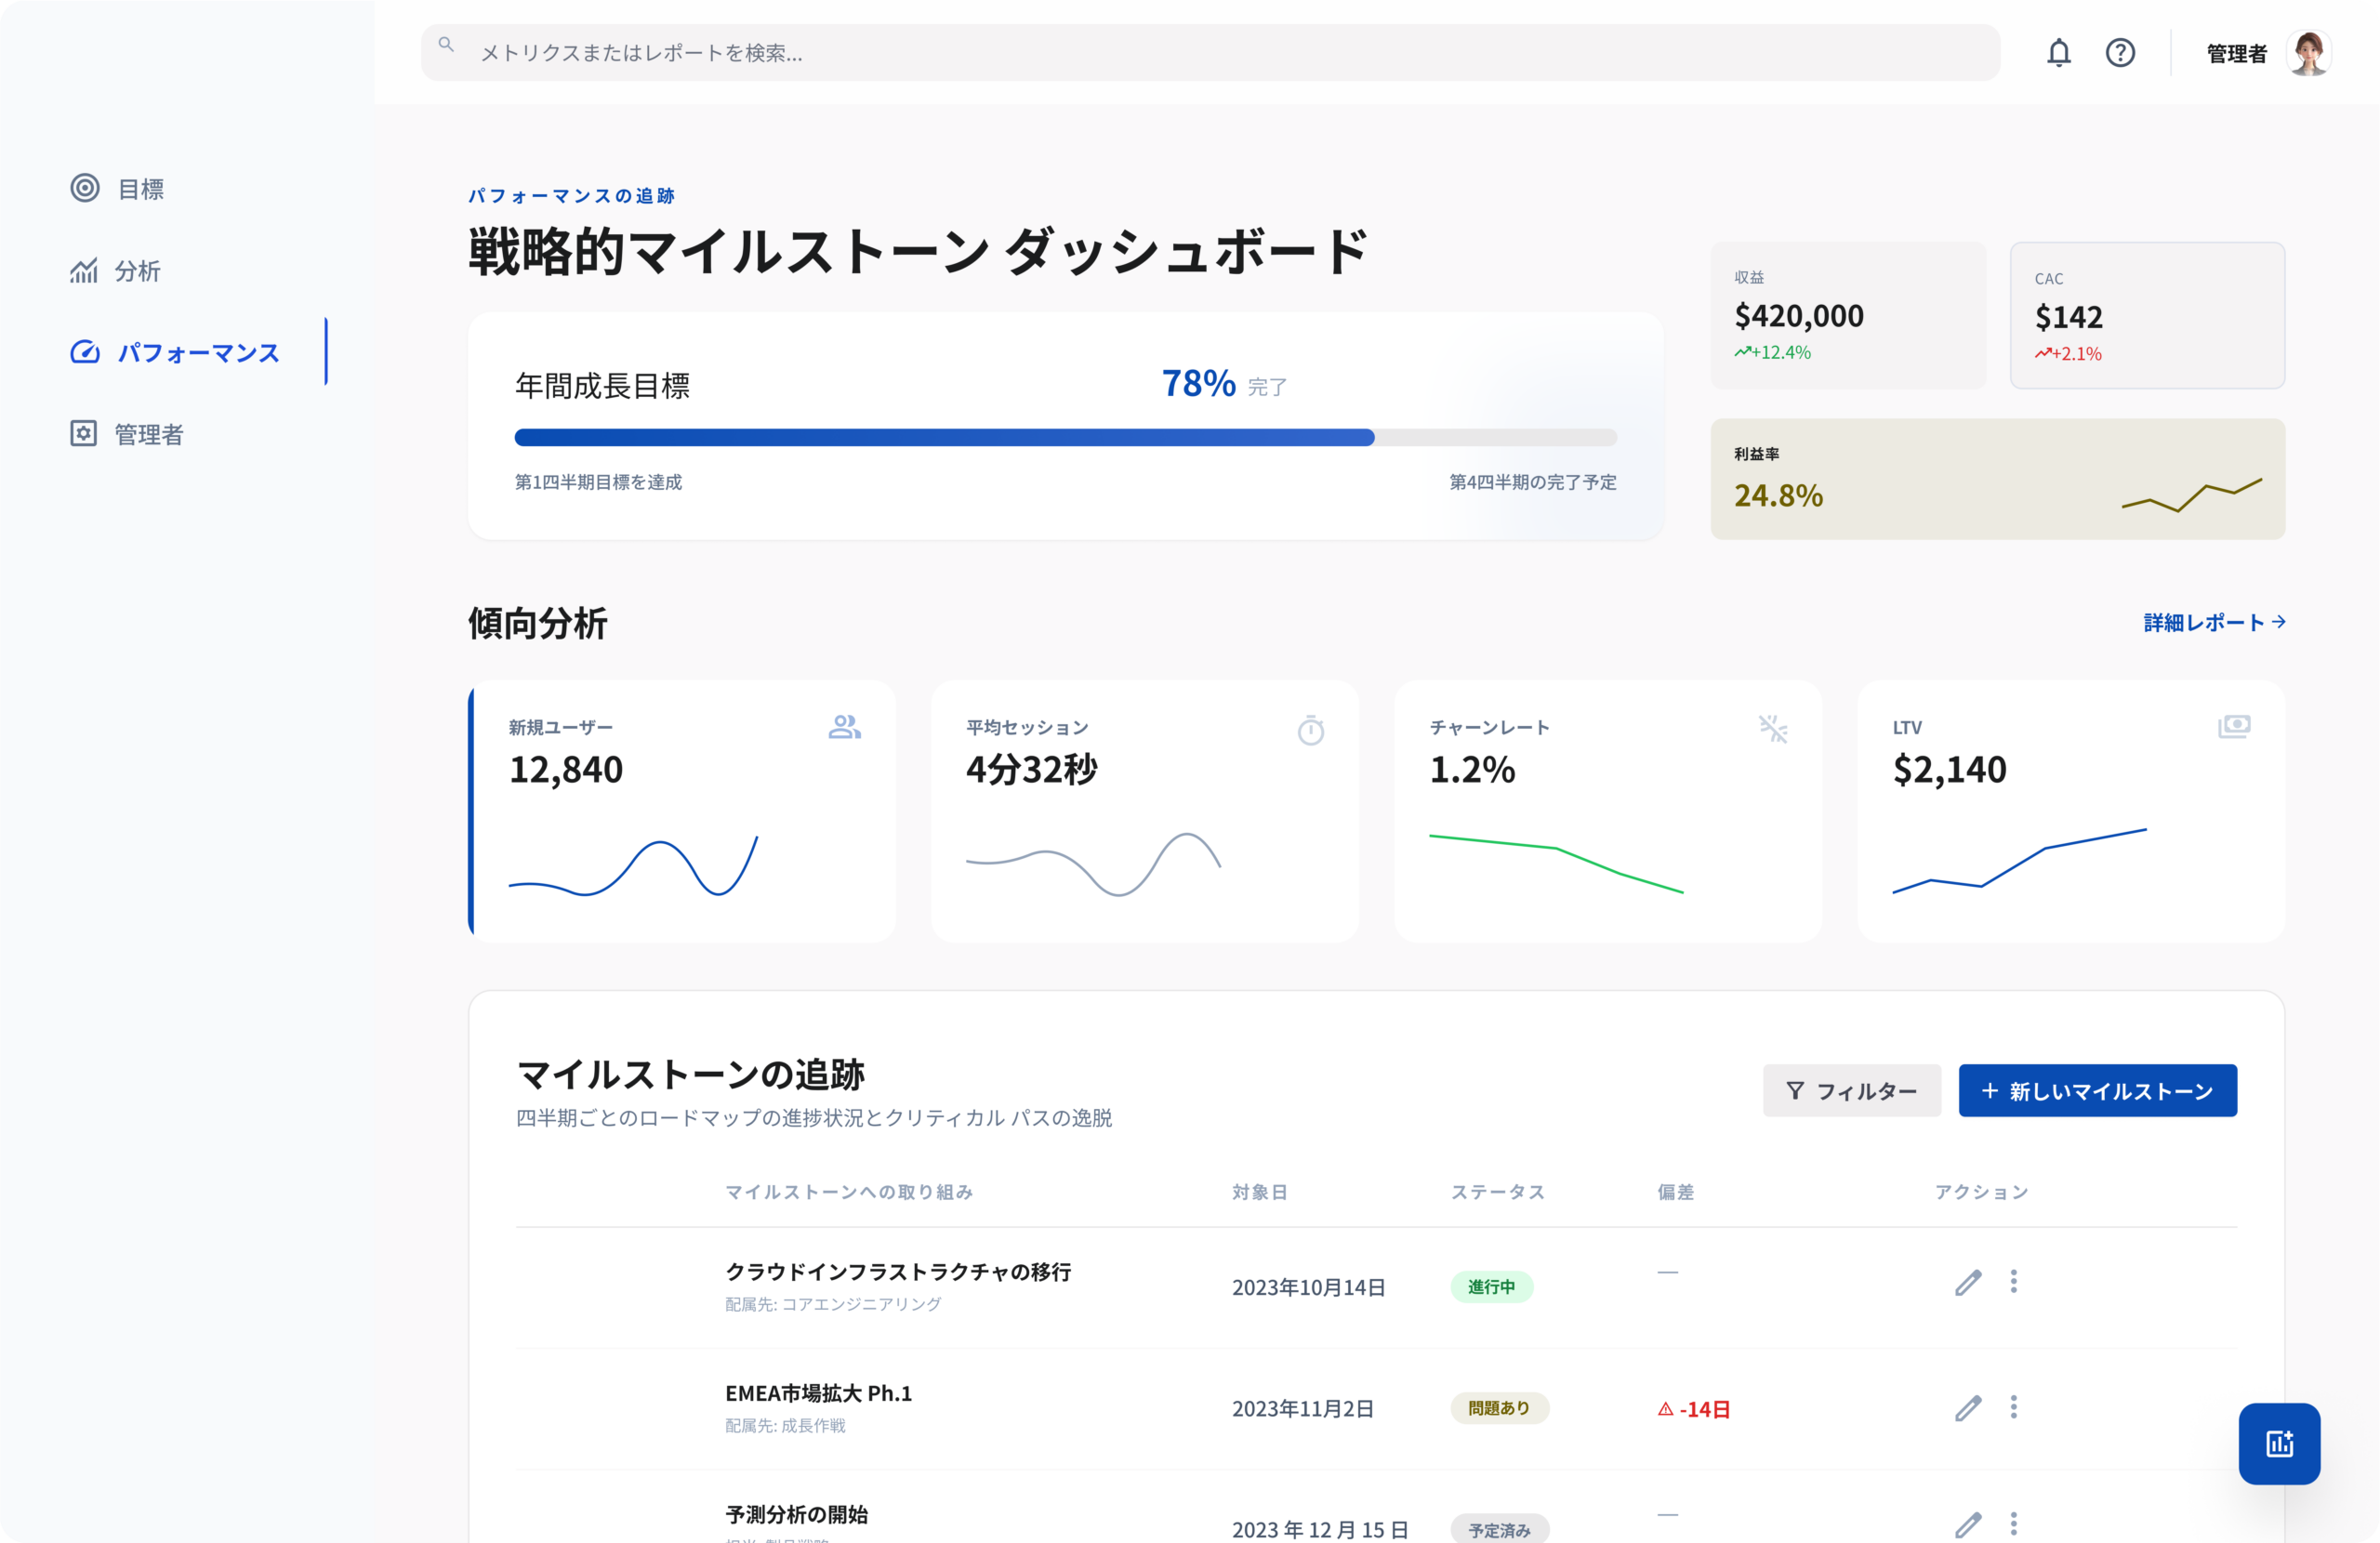Click the settings icon beside 管理者 in sidebar
This screenshot has height=1543, width=2380.
pyautogui.click(x=84, y=434)
